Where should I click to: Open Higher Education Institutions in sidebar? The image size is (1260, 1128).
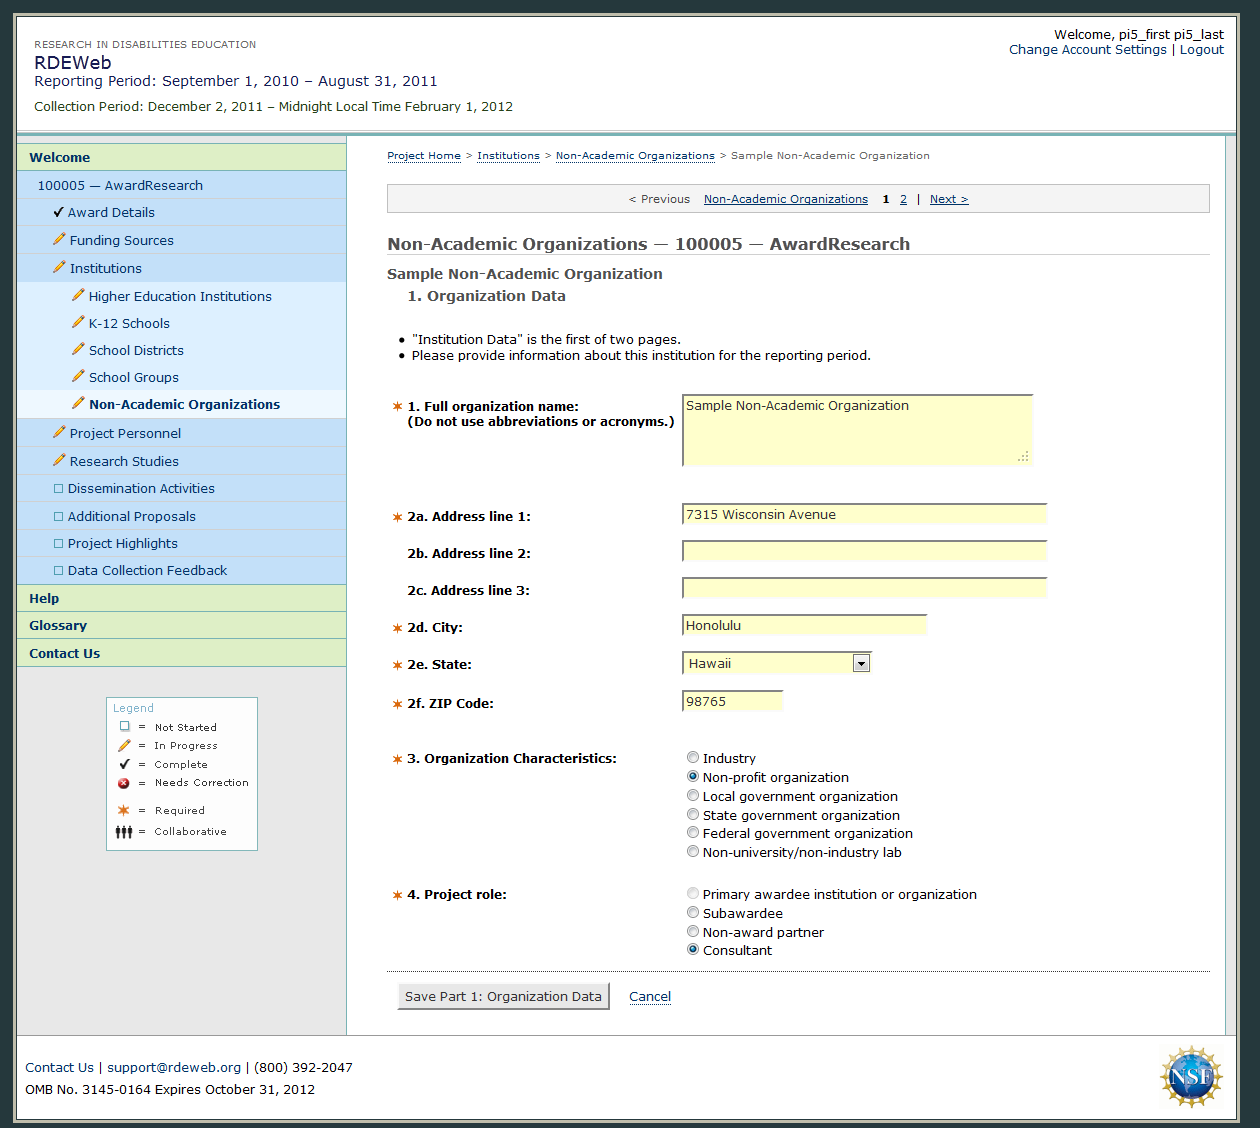click(x=180, y=296)
